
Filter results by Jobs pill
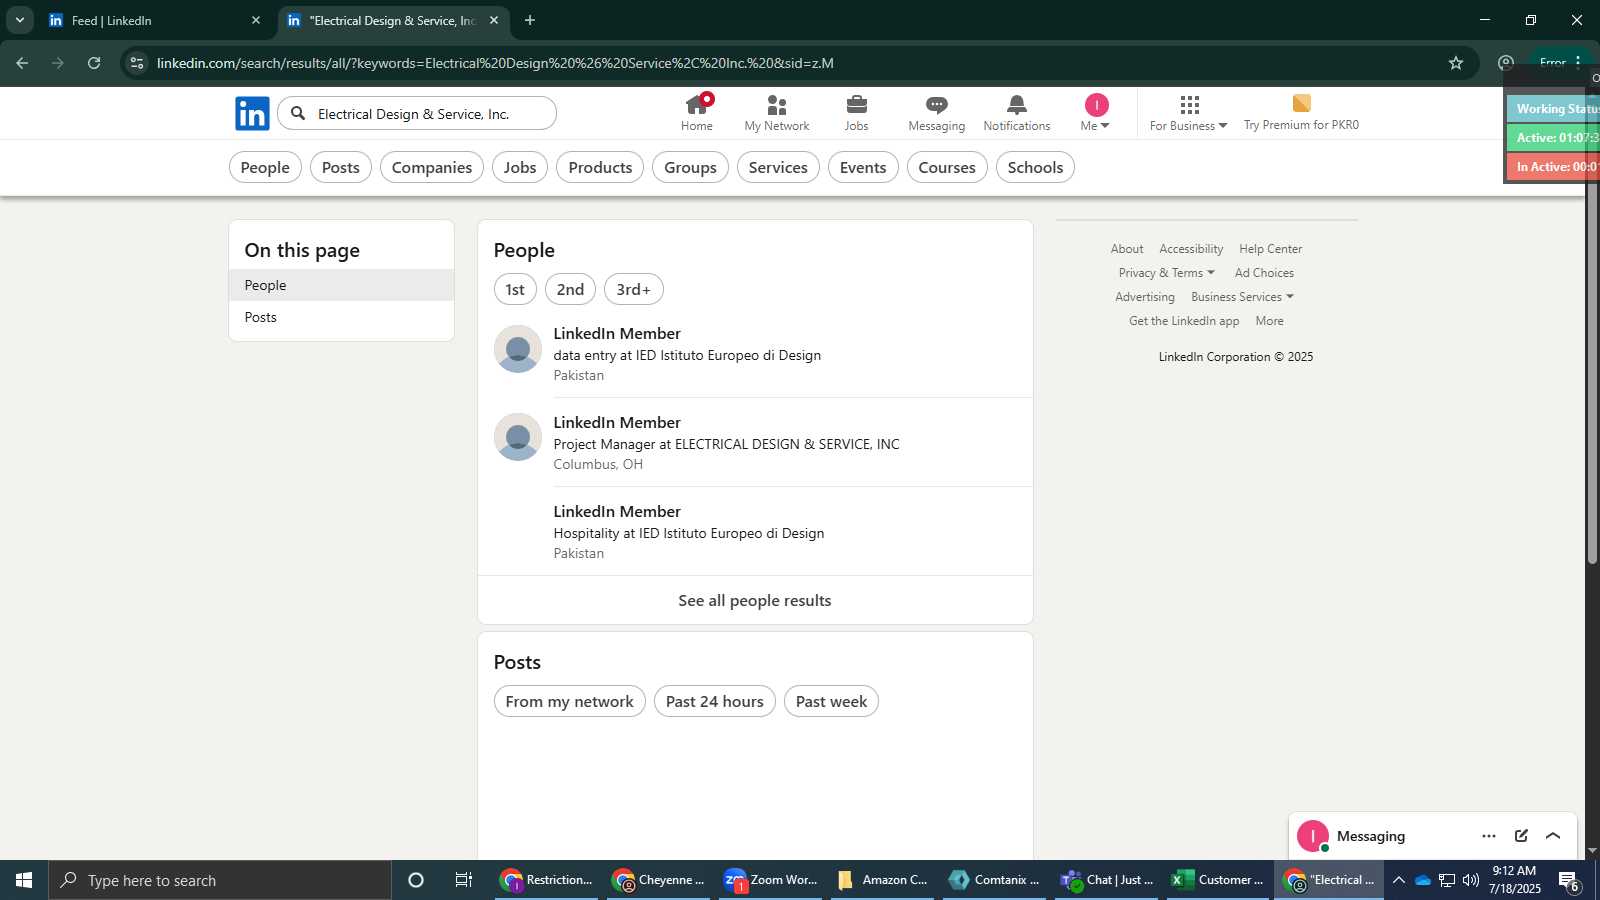coord(520,167)
